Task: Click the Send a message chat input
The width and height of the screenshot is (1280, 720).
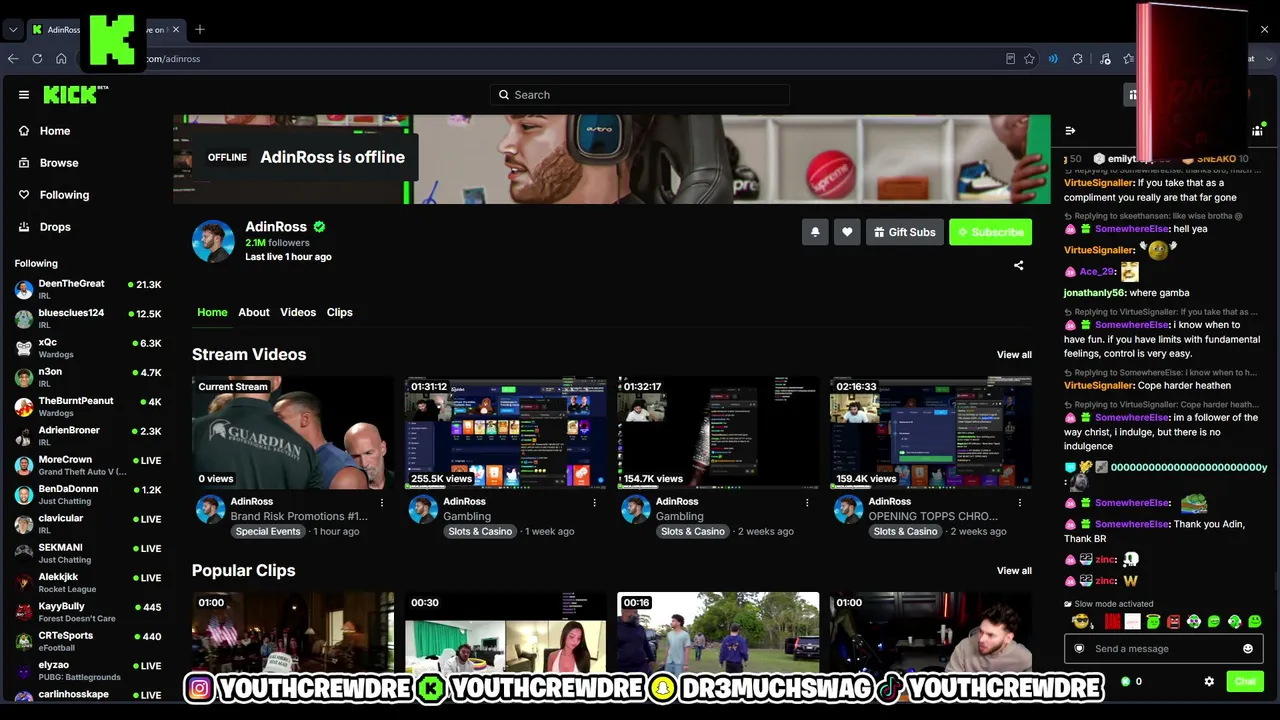Action: 1163,649
